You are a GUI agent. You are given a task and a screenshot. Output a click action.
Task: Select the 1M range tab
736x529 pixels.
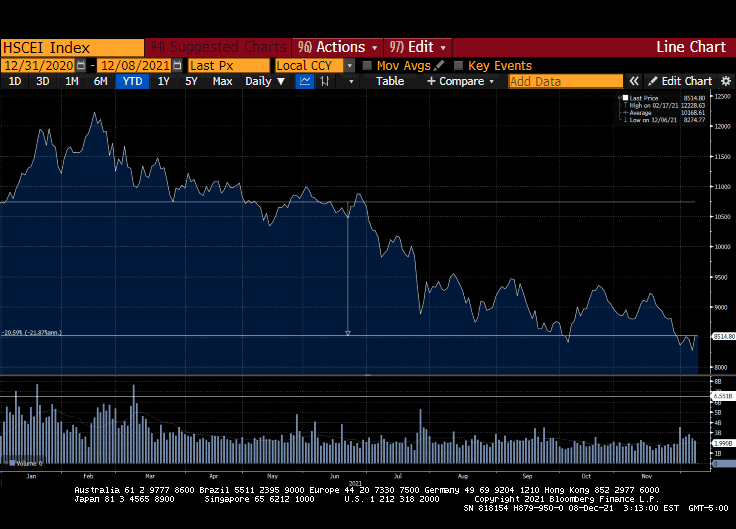[71, 81]
